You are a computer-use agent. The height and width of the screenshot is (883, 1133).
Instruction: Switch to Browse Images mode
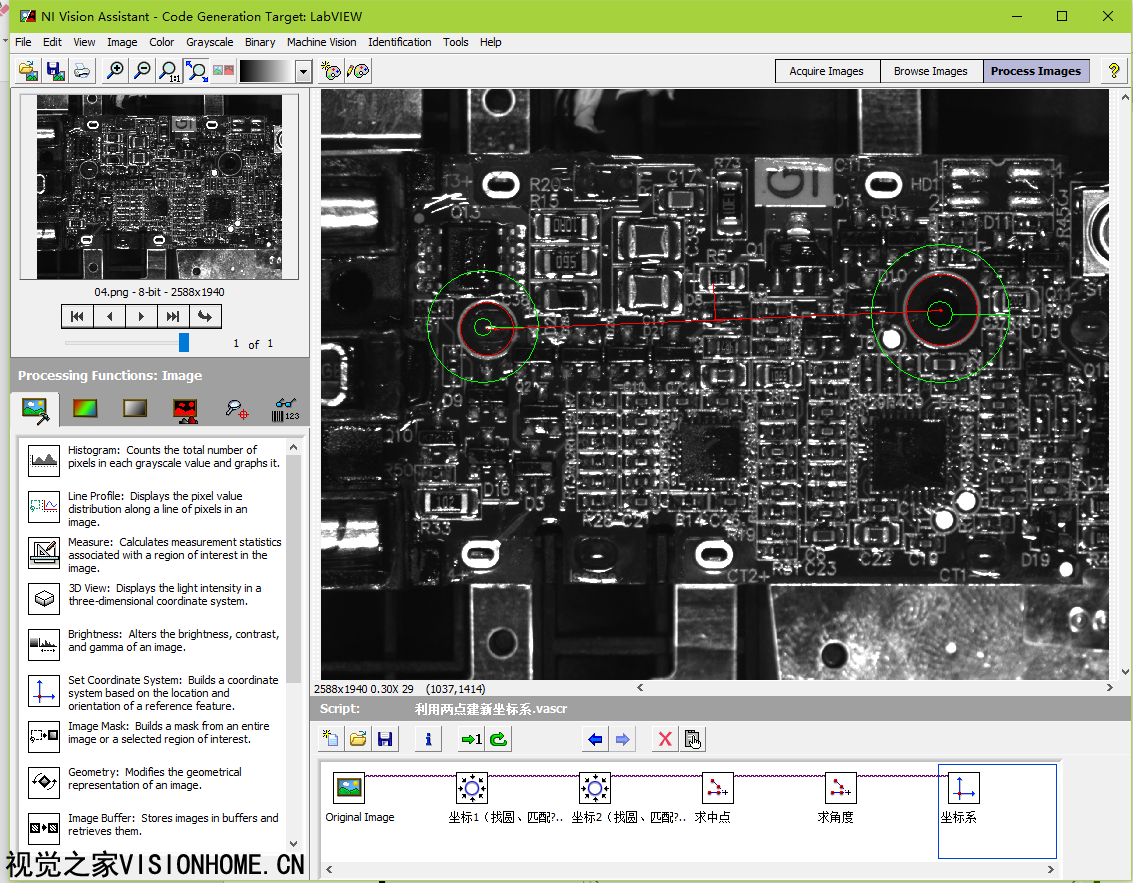point(930,71)
